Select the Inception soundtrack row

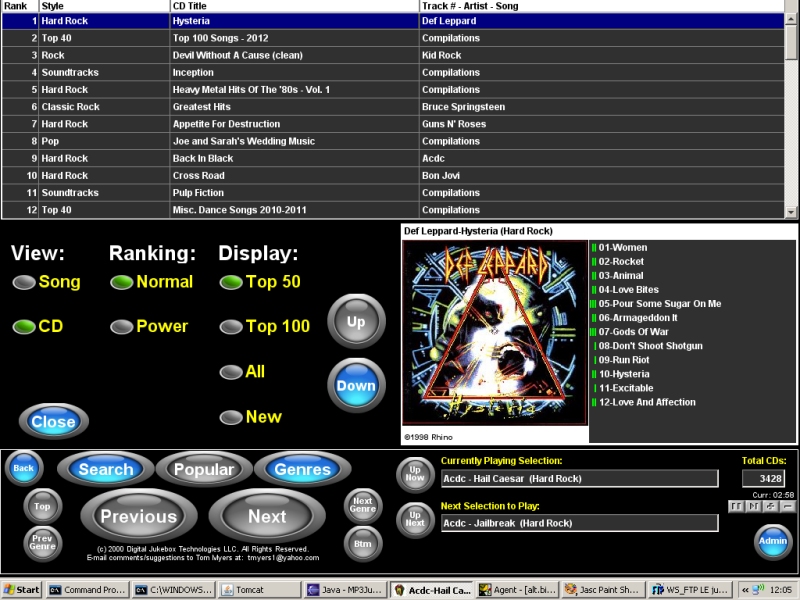[x=393, y=72]
